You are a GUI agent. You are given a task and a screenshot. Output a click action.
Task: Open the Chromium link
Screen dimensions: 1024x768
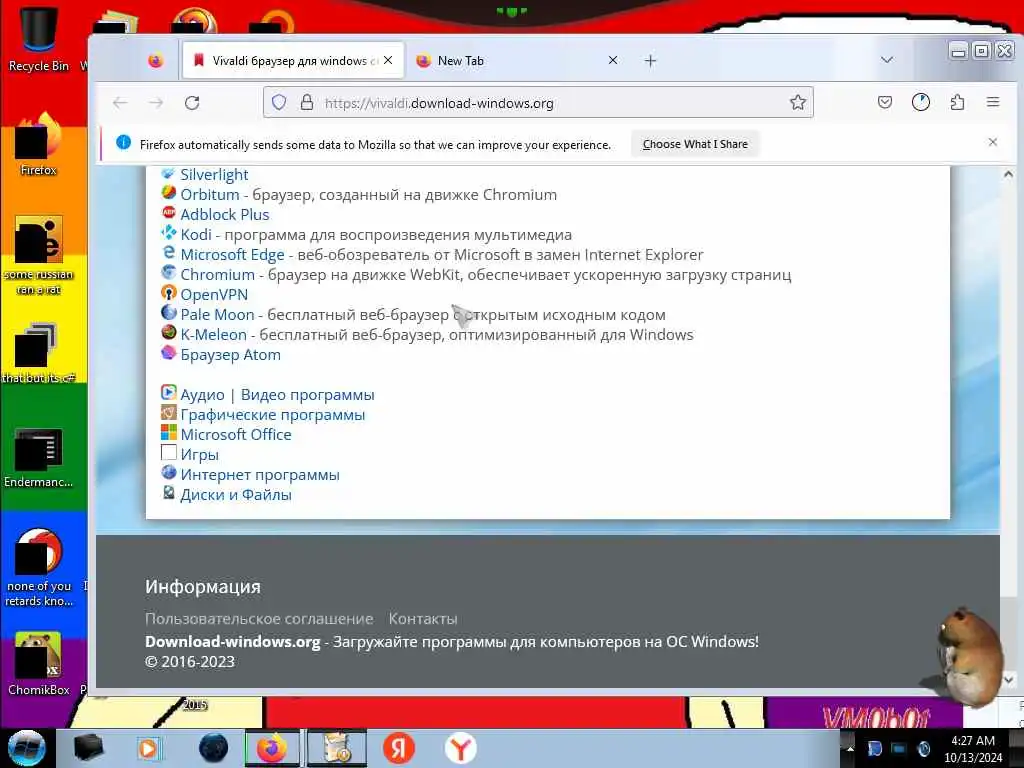click(x=217, y=274)
